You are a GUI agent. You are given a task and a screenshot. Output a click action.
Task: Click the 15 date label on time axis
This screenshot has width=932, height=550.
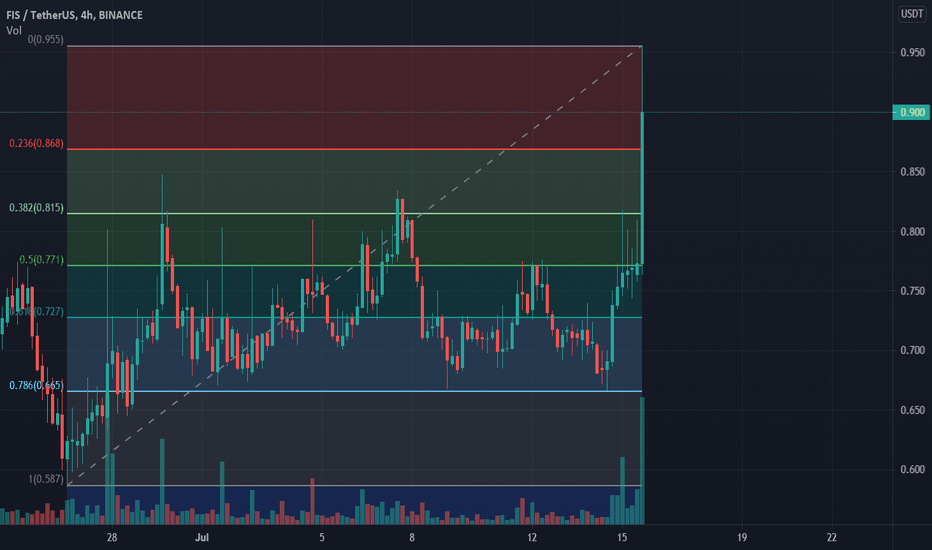(622, 538)
